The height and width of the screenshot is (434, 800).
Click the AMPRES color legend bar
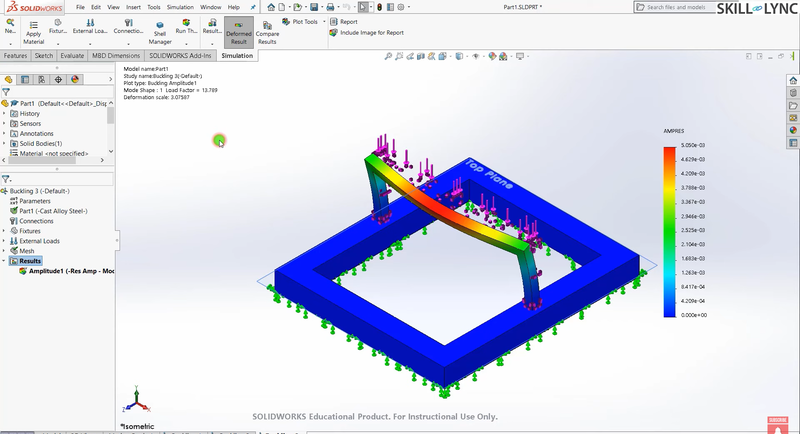point(669,231)
